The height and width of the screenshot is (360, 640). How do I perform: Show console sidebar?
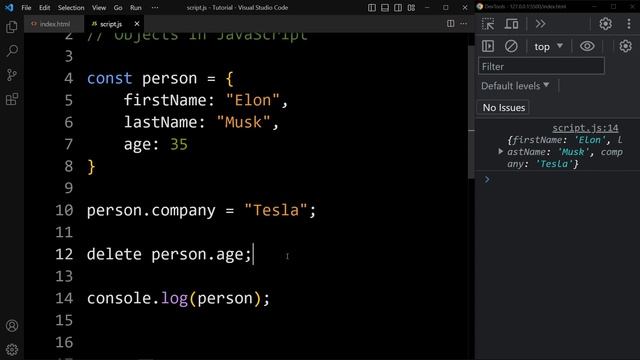[x=488, y=46]
